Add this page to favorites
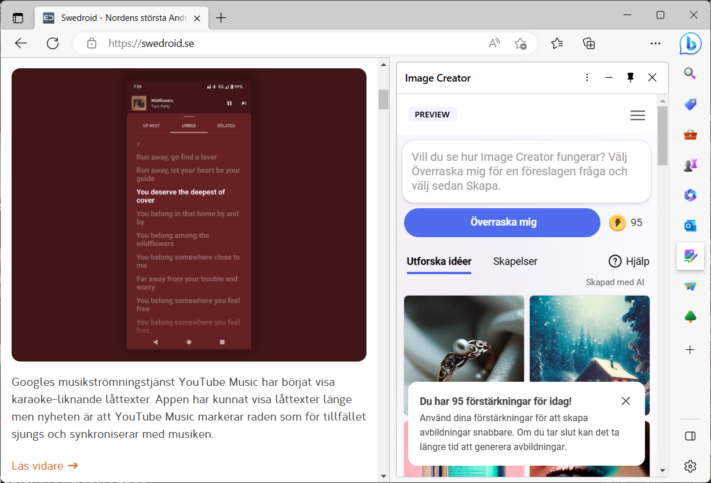The image size is (711, 483). click(x=521, y=44)
